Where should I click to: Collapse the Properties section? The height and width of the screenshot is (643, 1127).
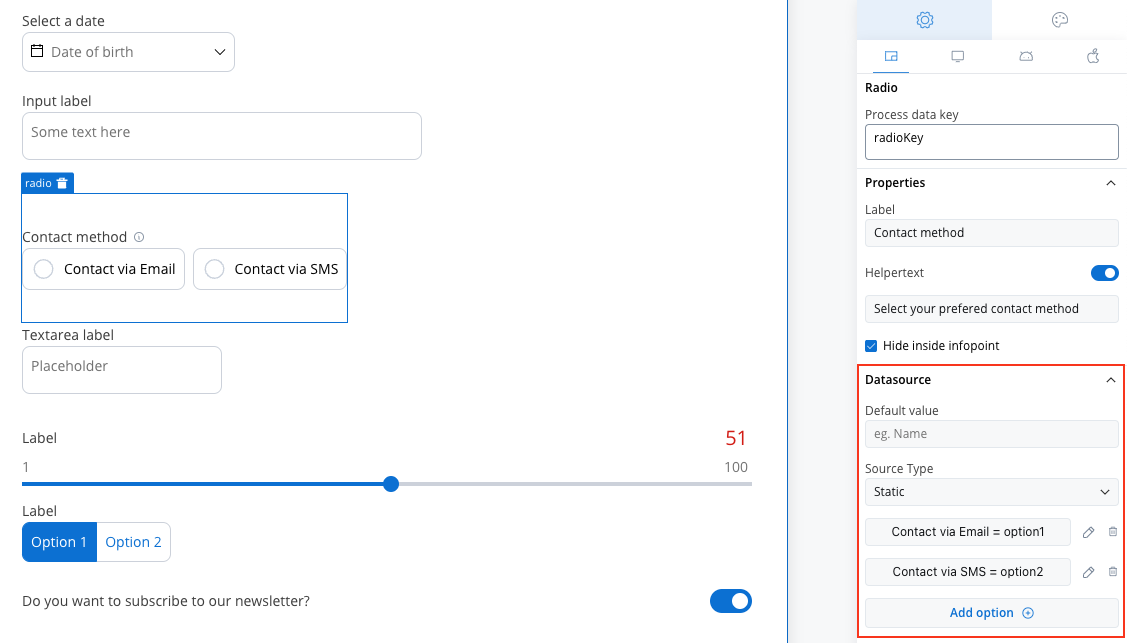coord(1110,182)
